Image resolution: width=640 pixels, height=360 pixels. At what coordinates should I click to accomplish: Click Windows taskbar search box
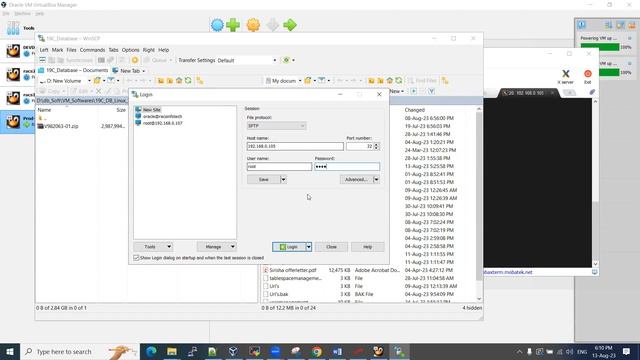coord(80,351)
